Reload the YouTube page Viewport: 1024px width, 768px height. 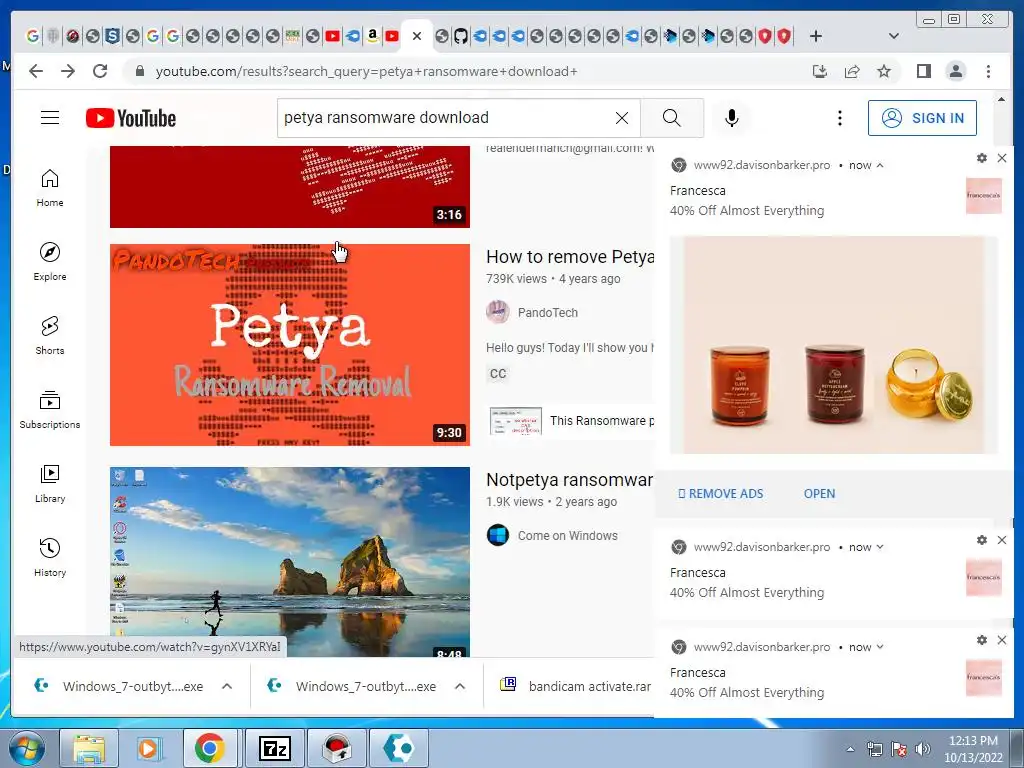pyautogui.click(x=100, y=71)
